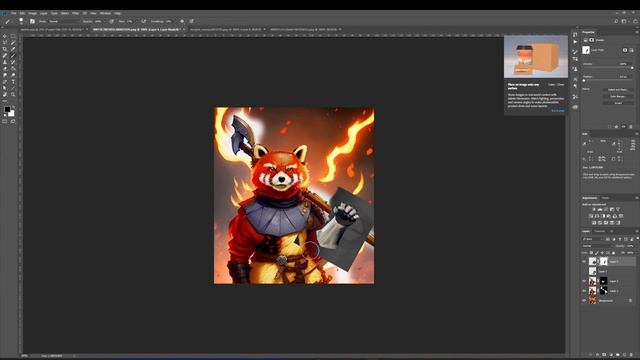640x360 pixels.
Task: Click Try it now link in popup
Action: click(558, 111)
